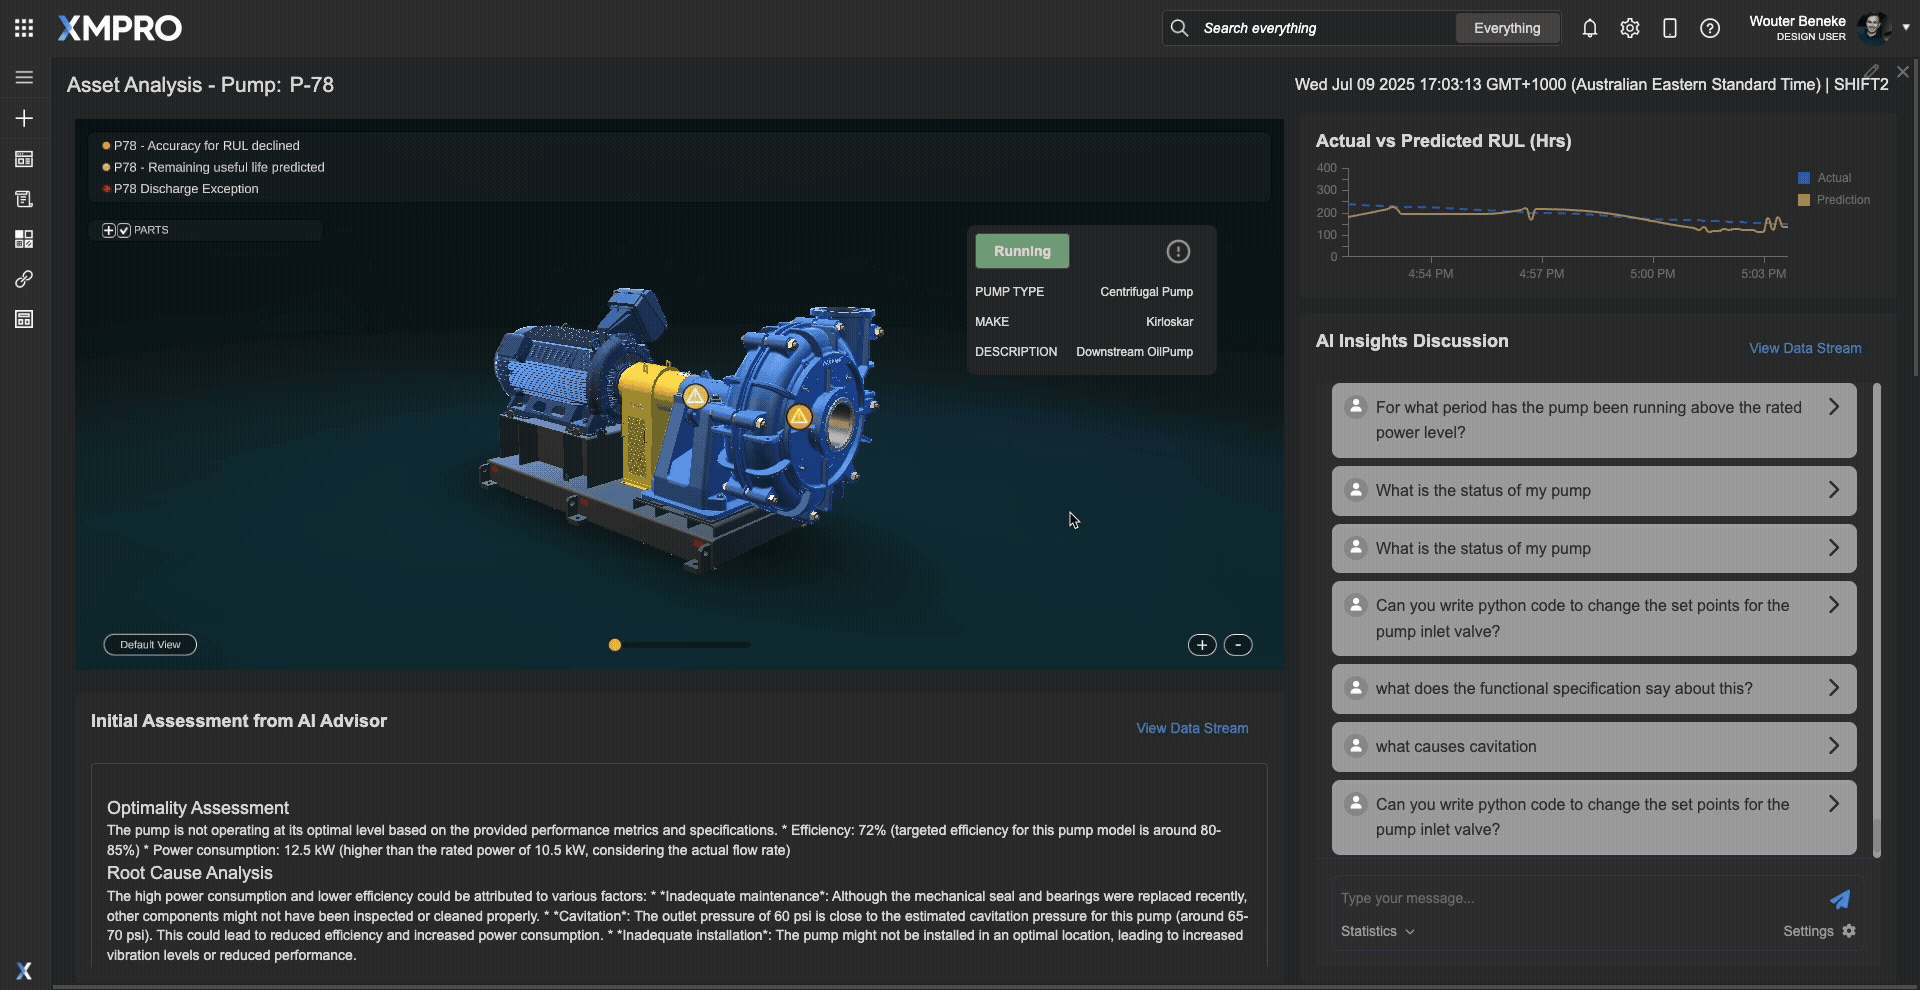Expand the Statistics dropdown
This screenshot has height=990, width=1920.
pos(1377,931)
